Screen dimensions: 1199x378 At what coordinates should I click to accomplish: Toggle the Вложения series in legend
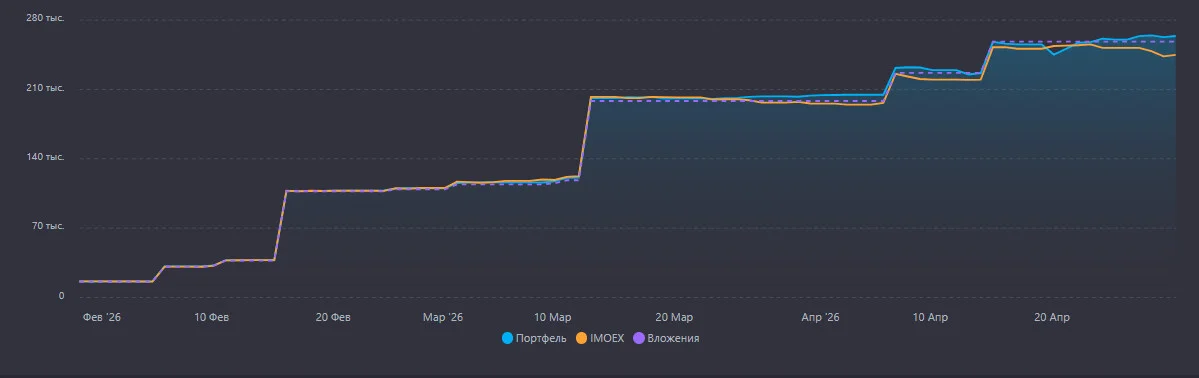[x=666, y=338]
